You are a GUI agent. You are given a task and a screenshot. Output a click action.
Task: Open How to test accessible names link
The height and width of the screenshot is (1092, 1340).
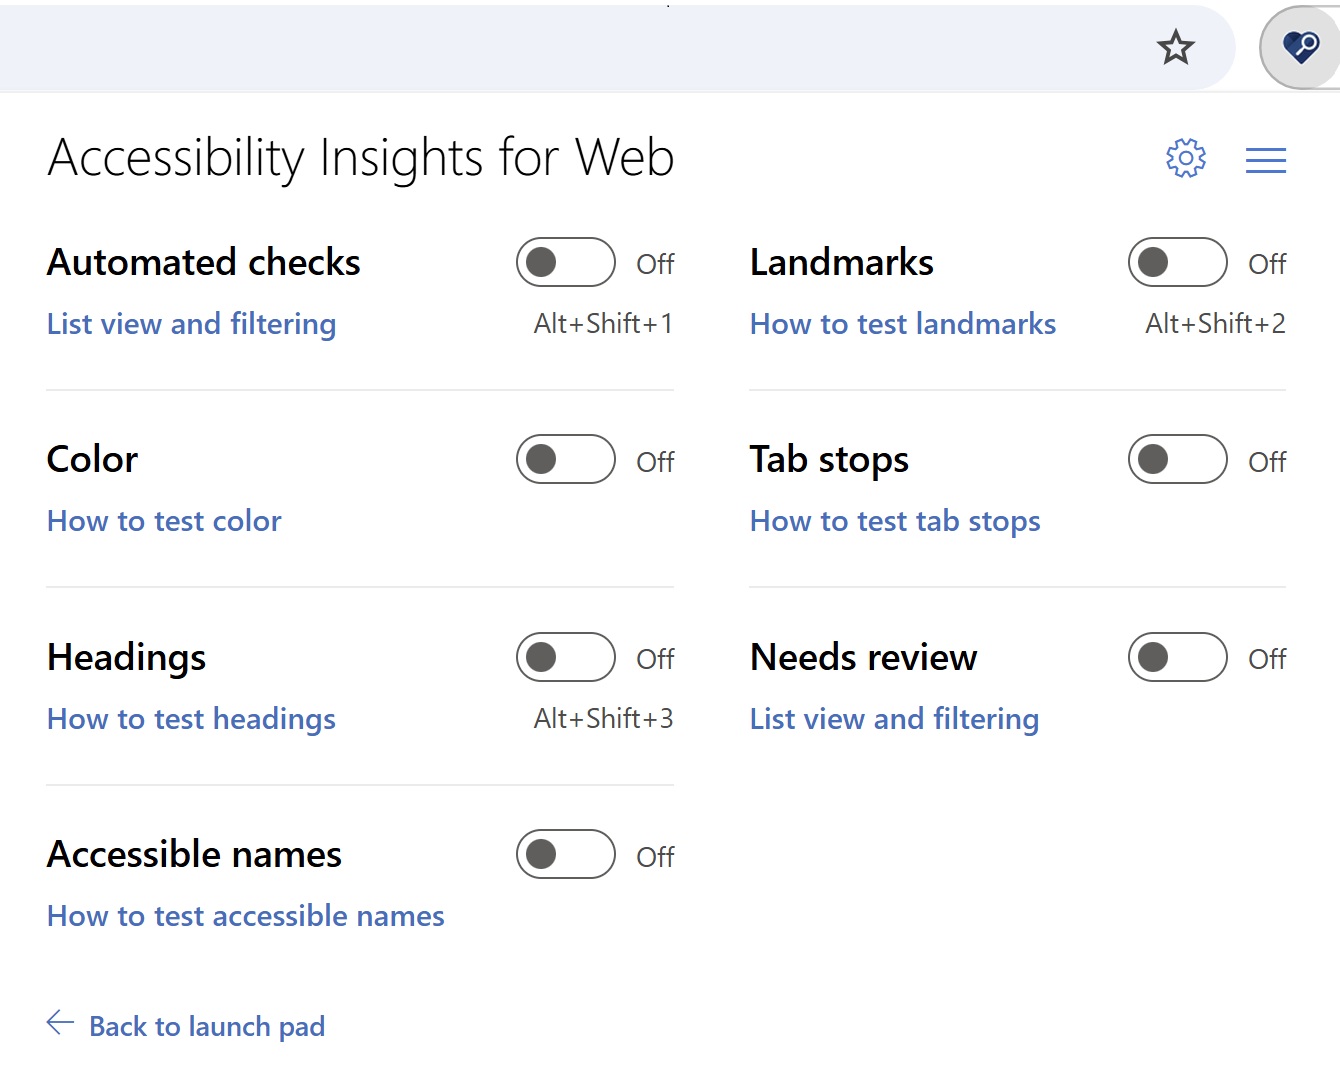(246, 916)
